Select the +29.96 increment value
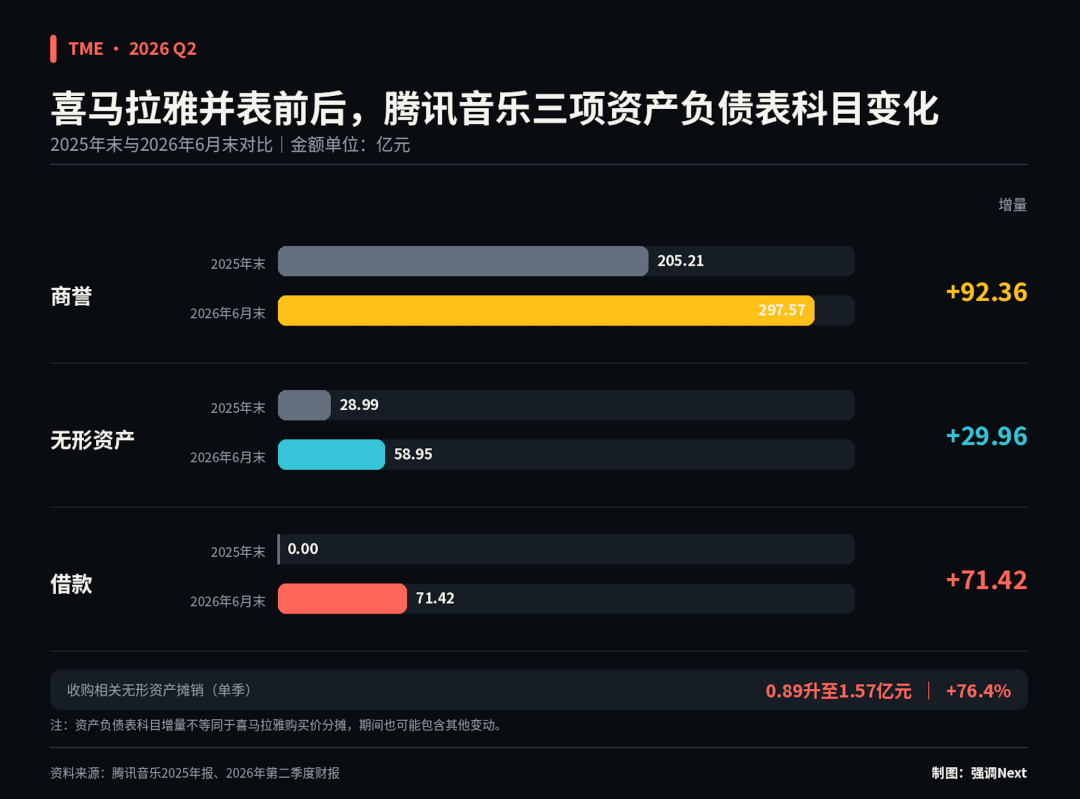1080x799 pixels. pyautogui.click(x=986, y=436)
